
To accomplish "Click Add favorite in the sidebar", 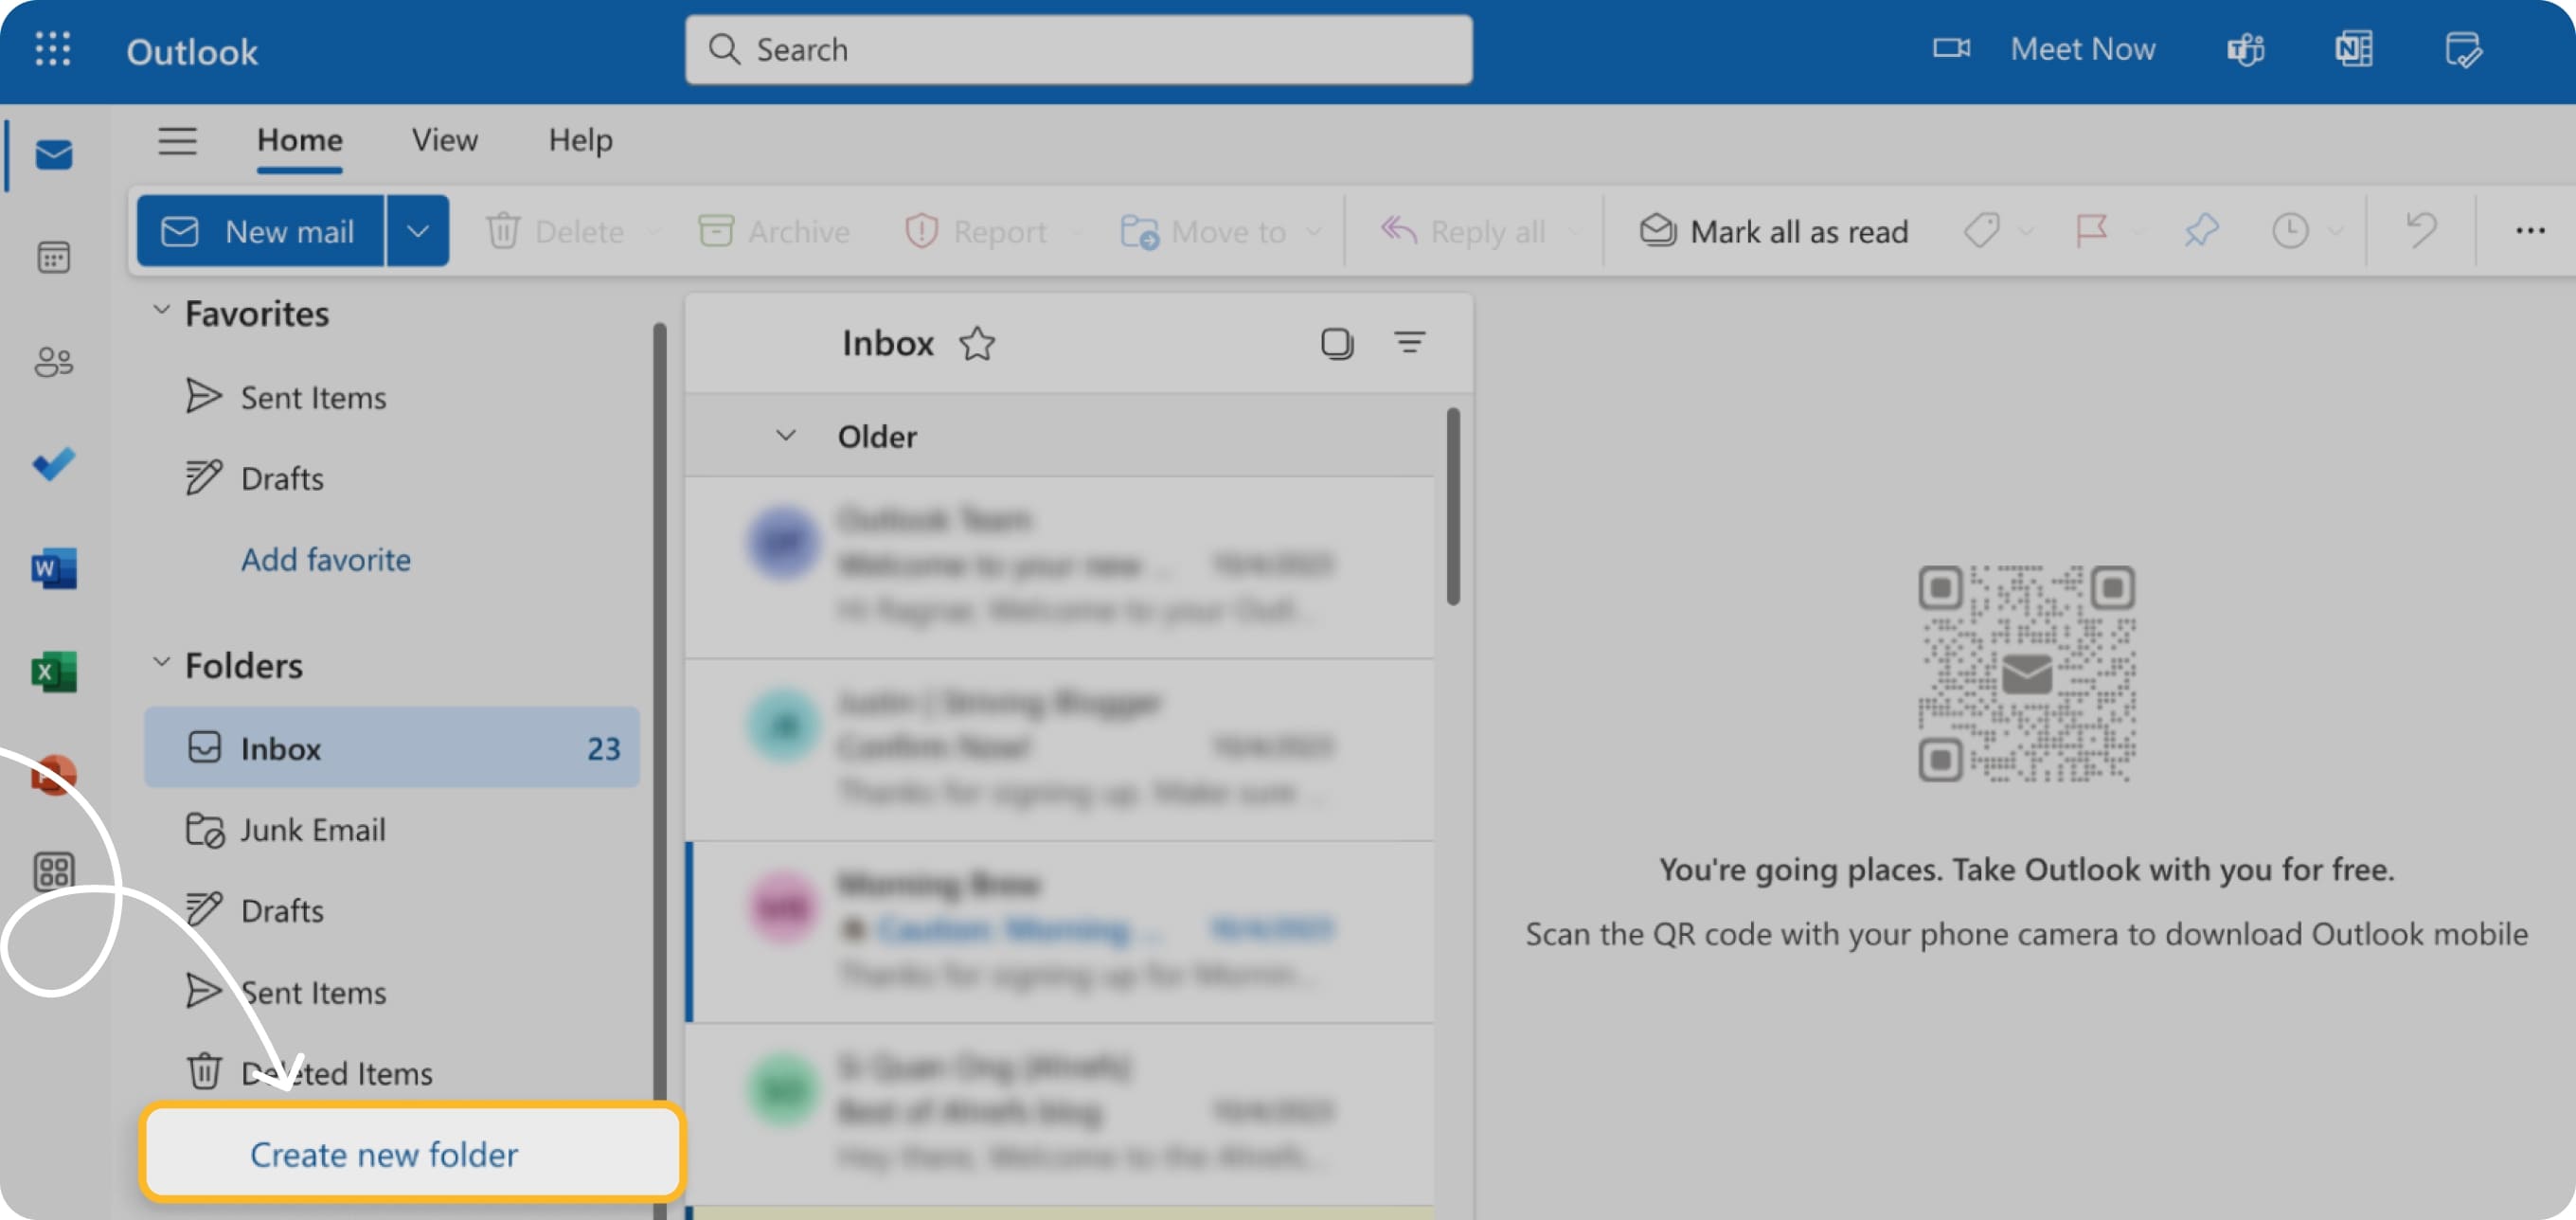I will [x=326, y=559].
